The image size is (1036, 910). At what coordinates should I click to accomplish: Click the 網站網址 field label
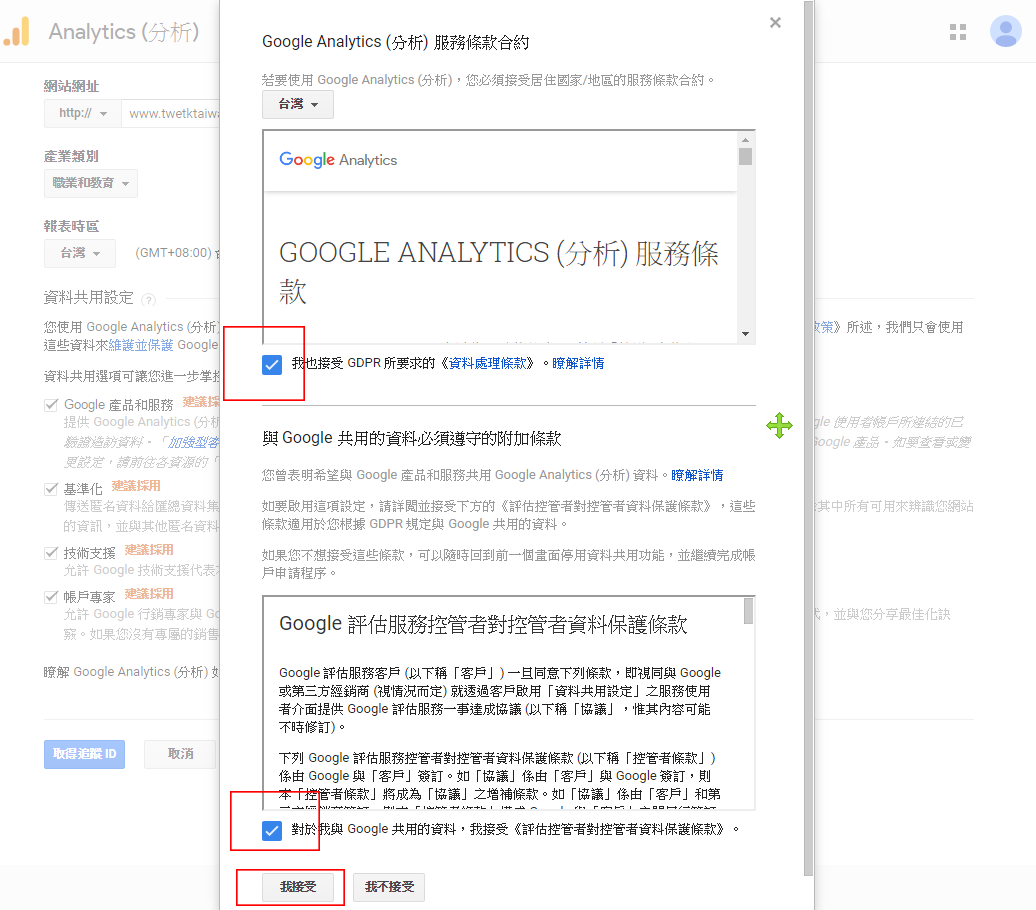[71, 86]
